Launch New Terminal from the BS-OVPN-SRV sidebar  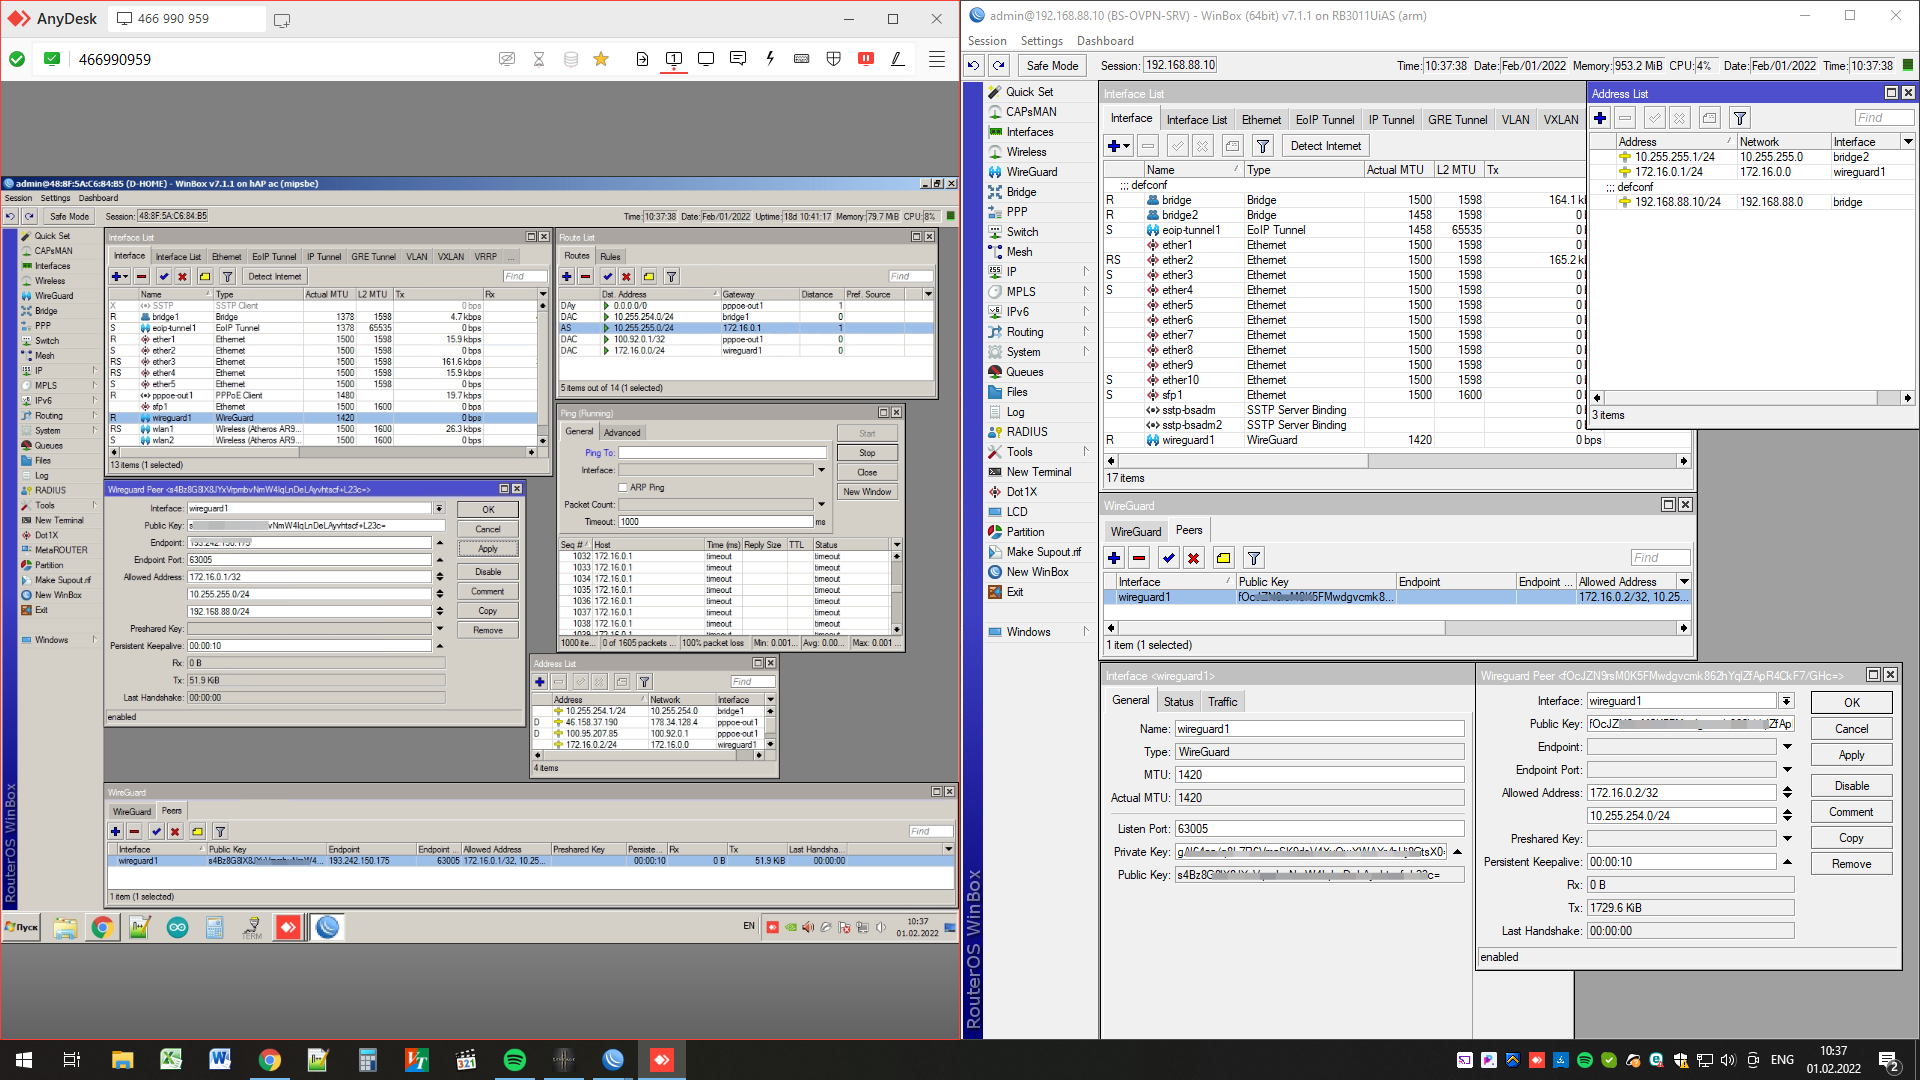click(x=1038, y=472)
